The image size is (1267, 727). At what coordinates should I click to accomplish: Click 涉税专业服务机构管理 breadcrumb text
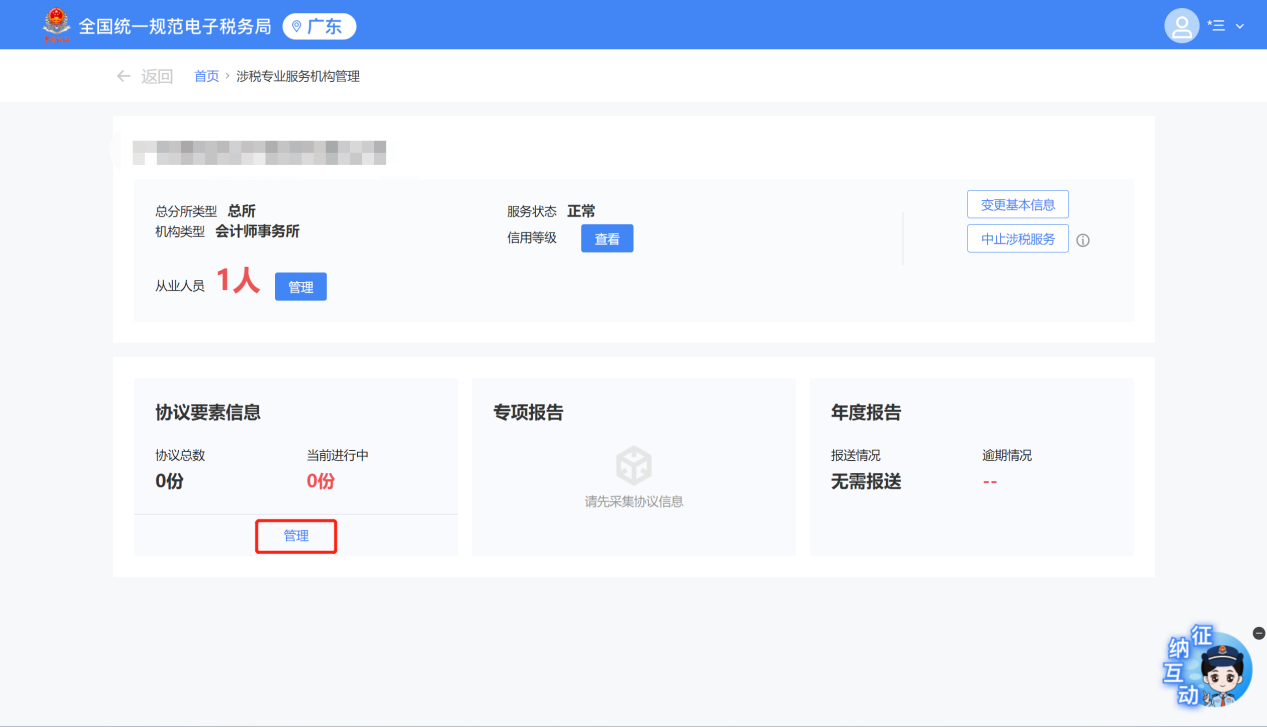coord(298,76)
